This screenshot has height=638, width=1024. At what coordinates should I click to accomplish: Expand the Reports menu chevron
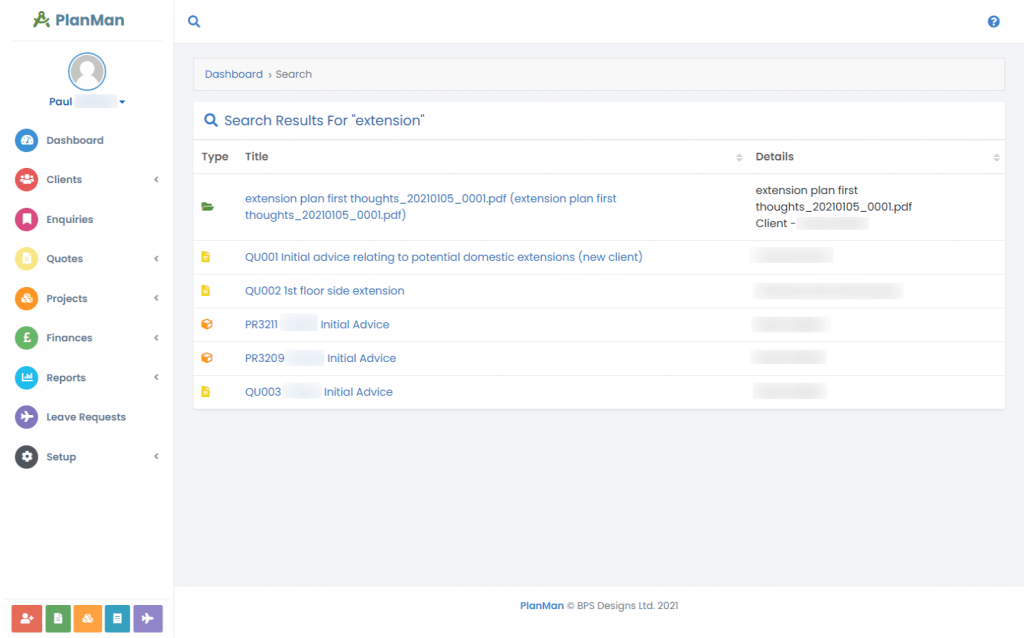point(156,377)
